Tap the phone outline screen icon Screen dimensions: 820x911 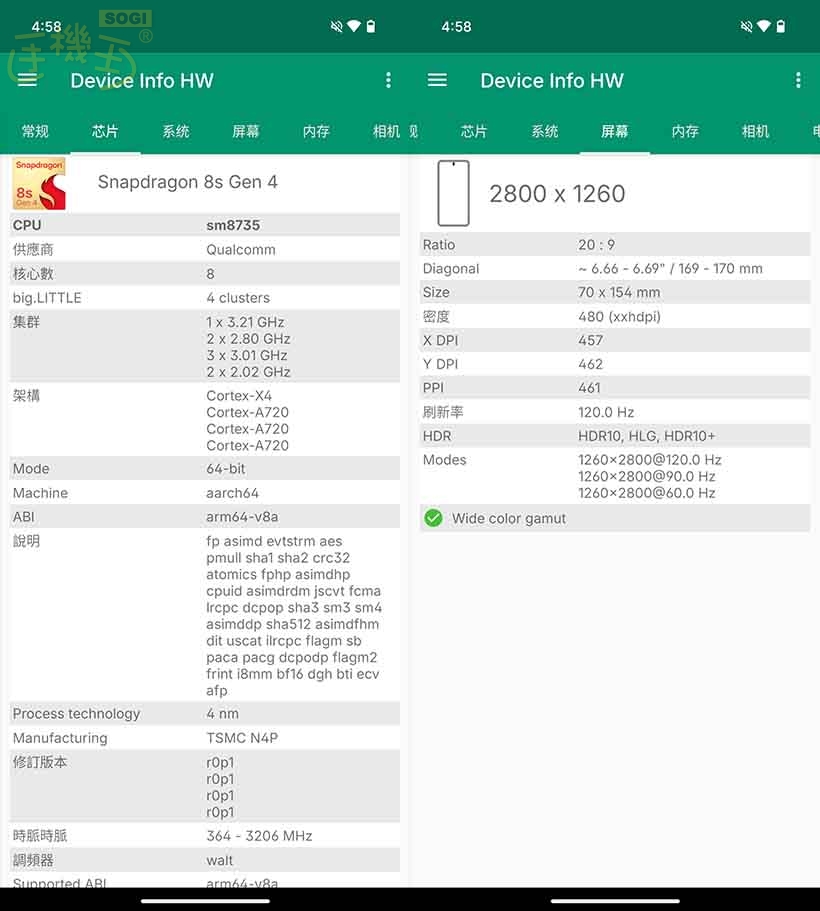coord(453,193)
